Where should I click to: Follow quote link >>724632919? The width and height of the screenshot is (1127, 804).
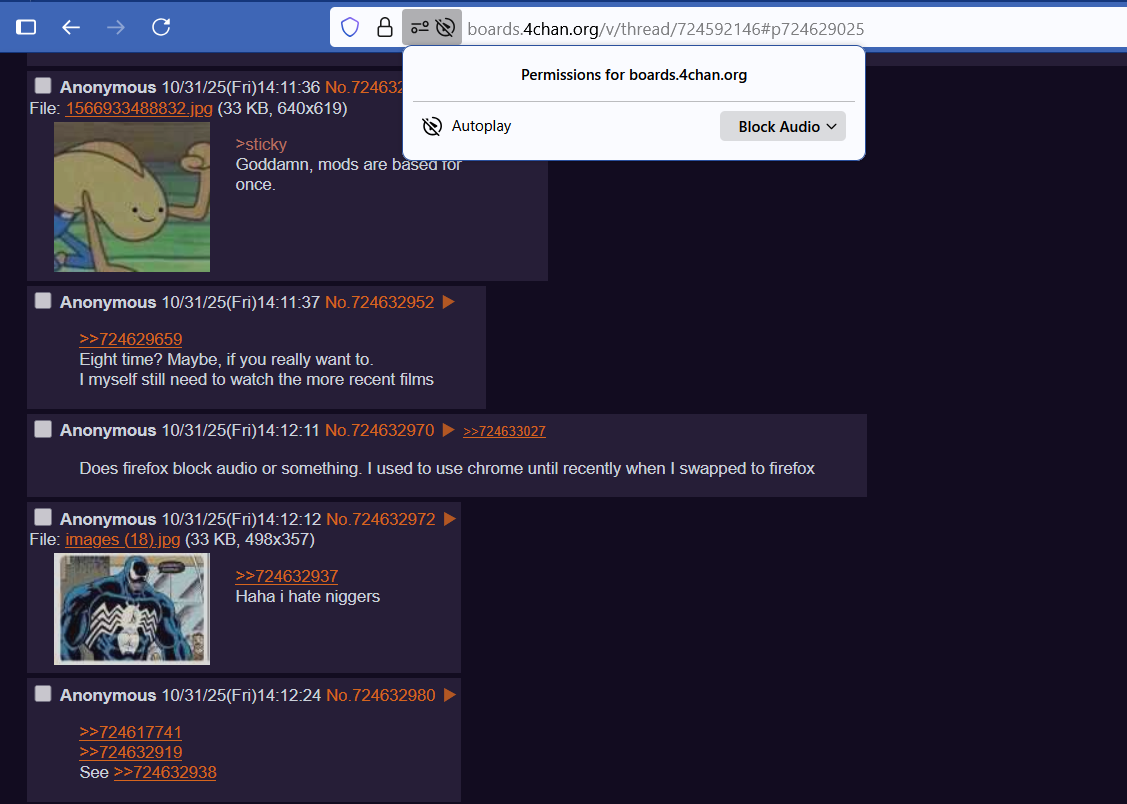[131, 752]
